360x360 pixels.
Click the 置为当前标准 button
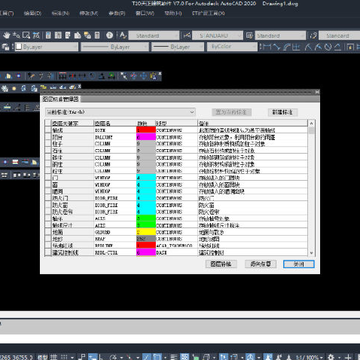[x=232, y=112]
